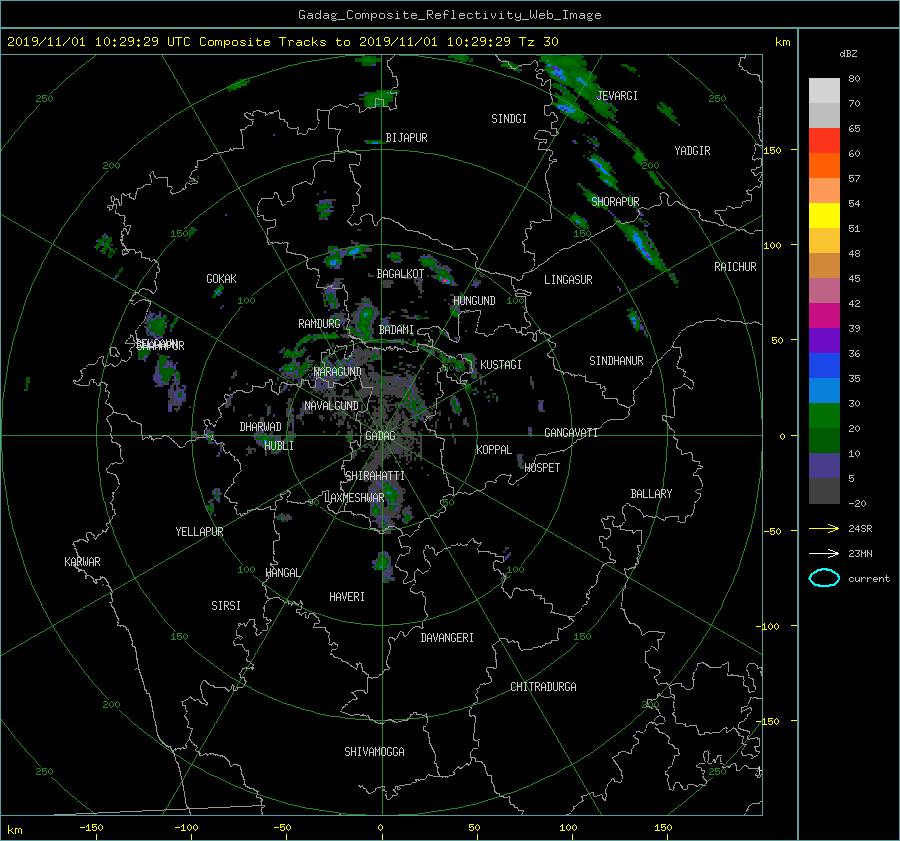Click the KUSTAGI city label

[501, 365]
